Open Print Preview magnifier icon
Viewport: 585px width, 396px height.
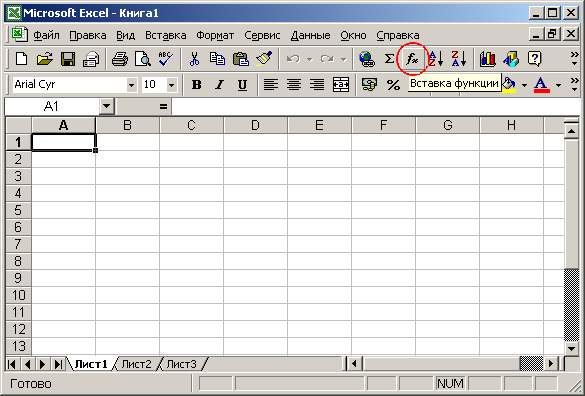point(143,59)
